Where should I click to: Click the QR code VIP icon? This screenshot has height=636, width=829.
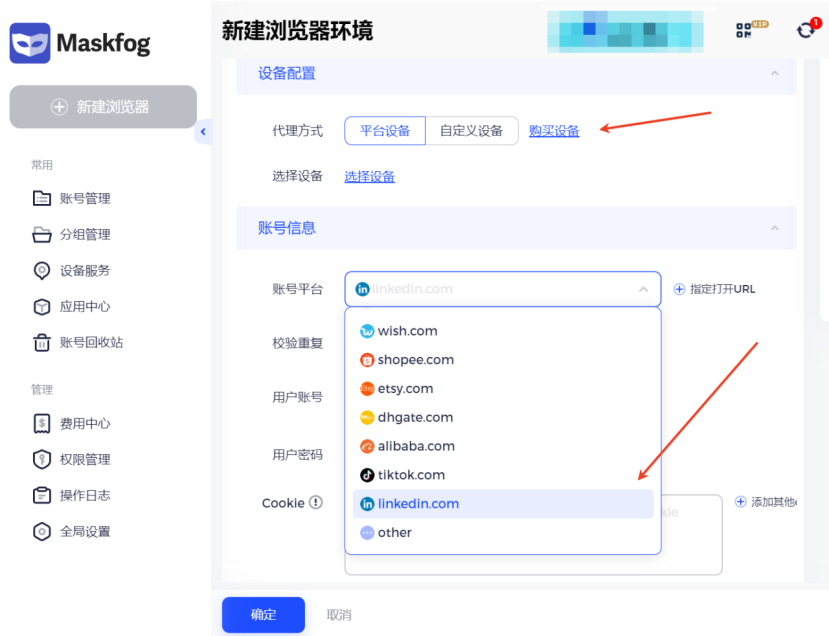(x=747, y=30)
